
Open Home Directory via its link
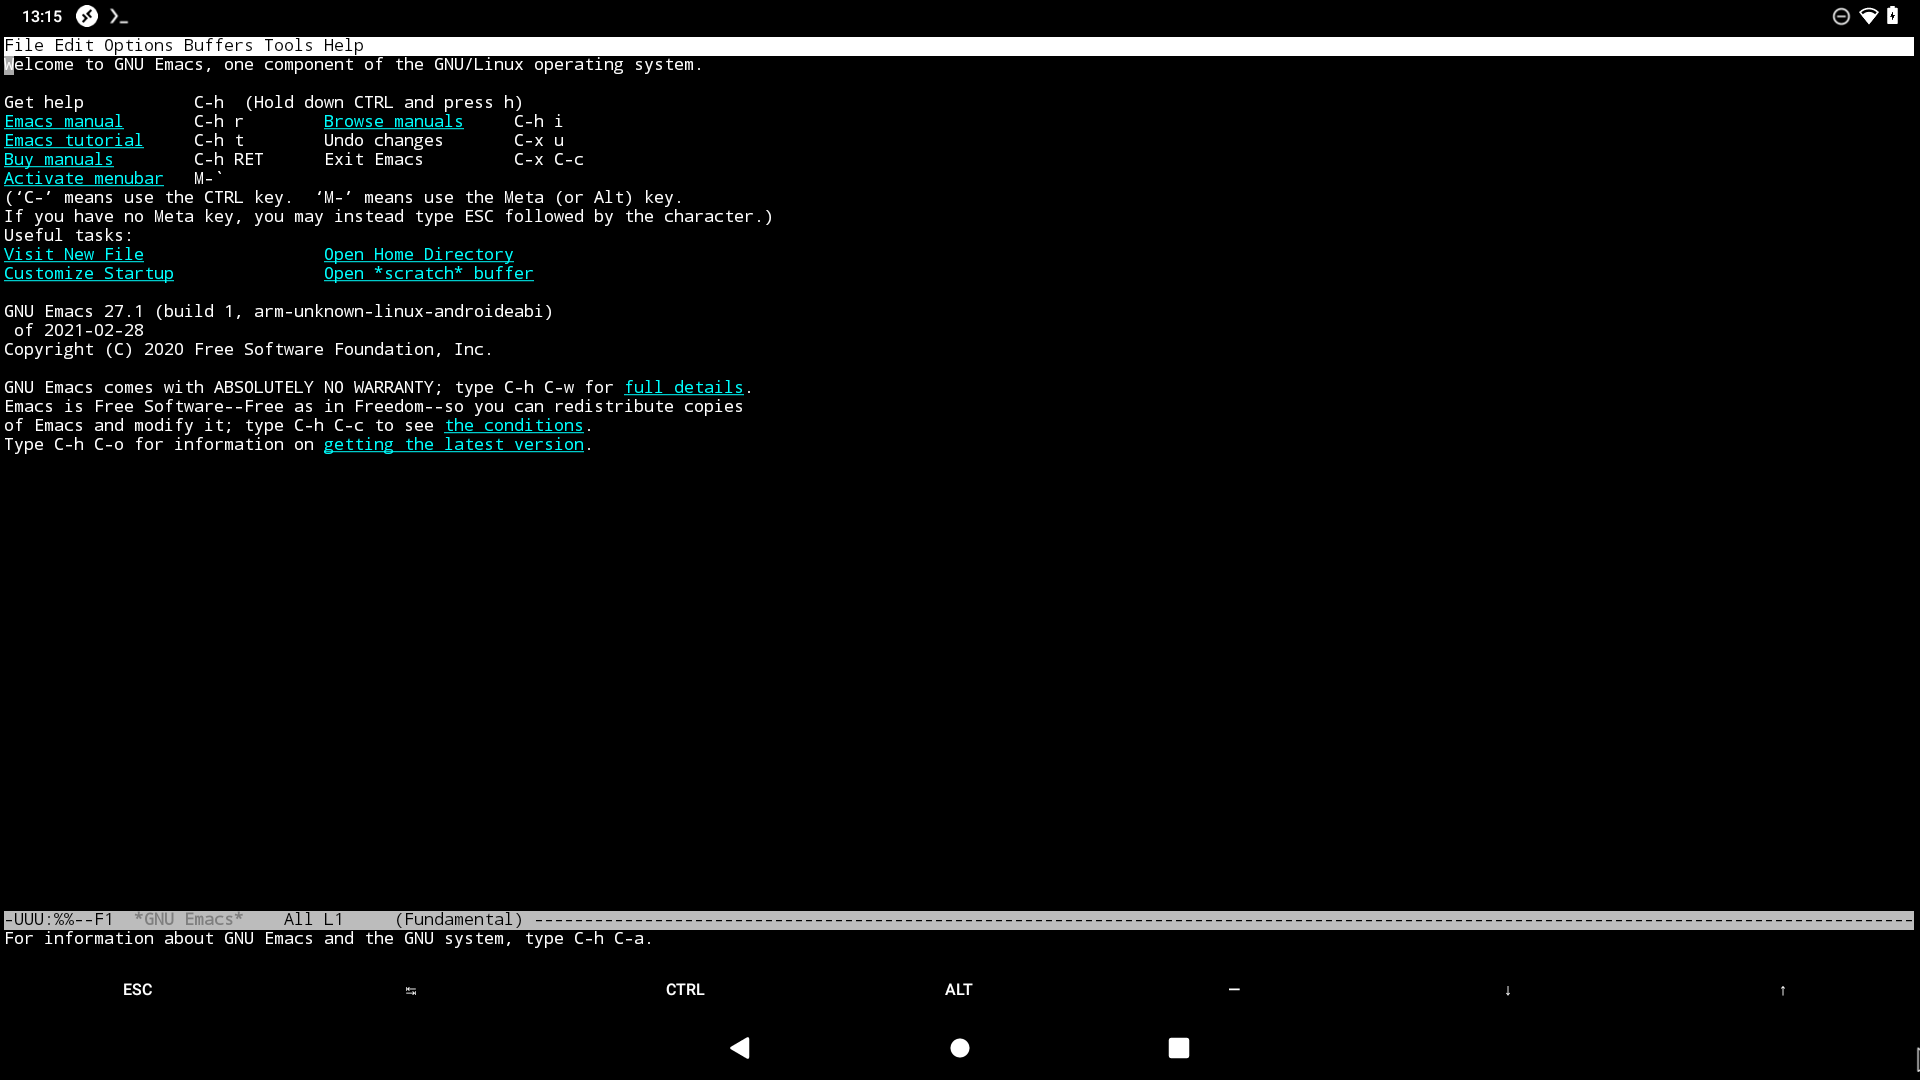[418, 254]
